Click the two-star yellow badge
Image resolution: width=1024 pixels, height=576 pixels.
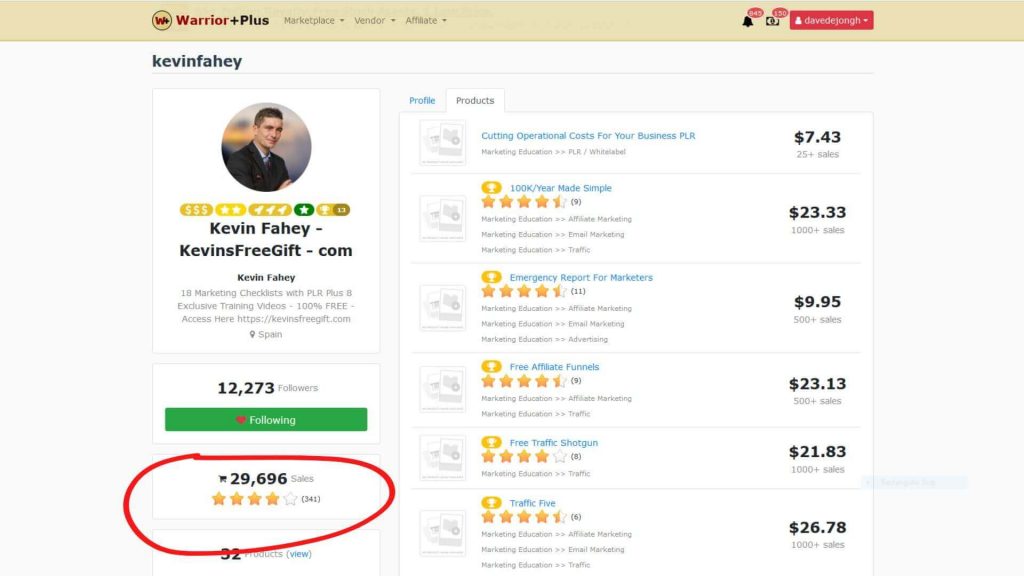coord(231,210)
